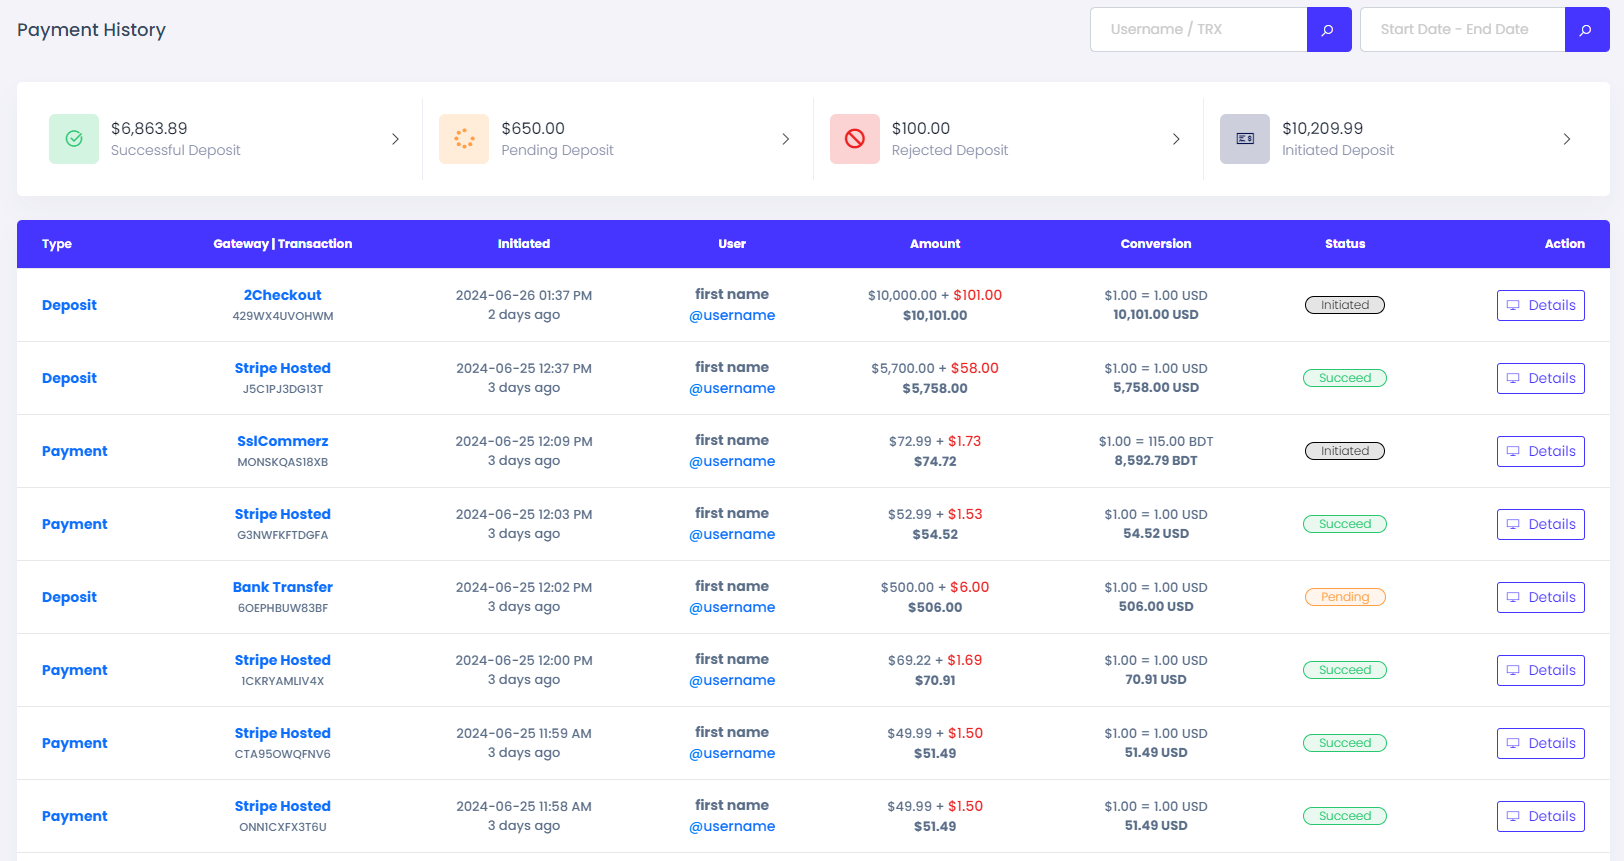Screen dimensions: 1624x861
Task: Type in the Username / TRX search field
Action: (1198, 30)
